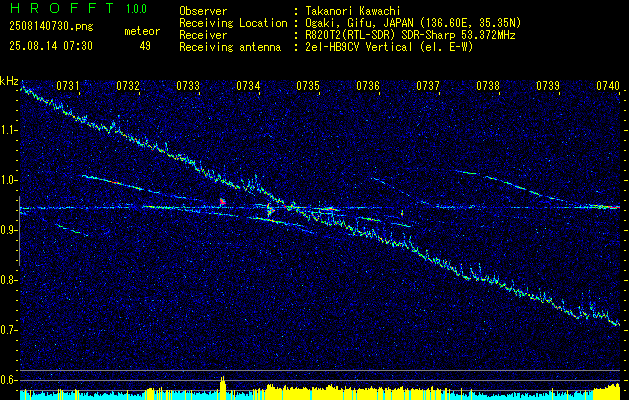Click the HROFFT program title
Screen dimensions: 629x400
[x=62, y=8]
